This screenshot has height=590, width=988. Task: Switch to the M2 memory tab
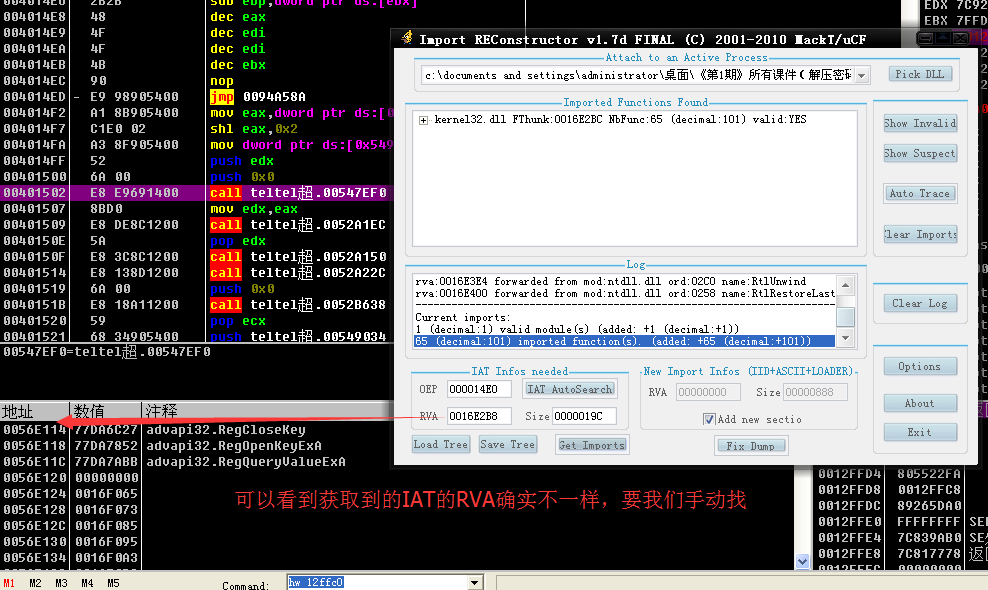tap(36, 583)
